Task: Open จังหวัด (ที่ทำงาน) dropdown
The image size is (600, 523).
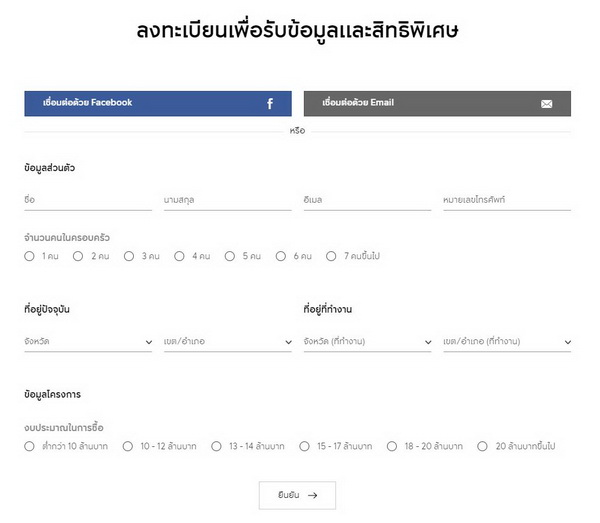Action: 367,342
